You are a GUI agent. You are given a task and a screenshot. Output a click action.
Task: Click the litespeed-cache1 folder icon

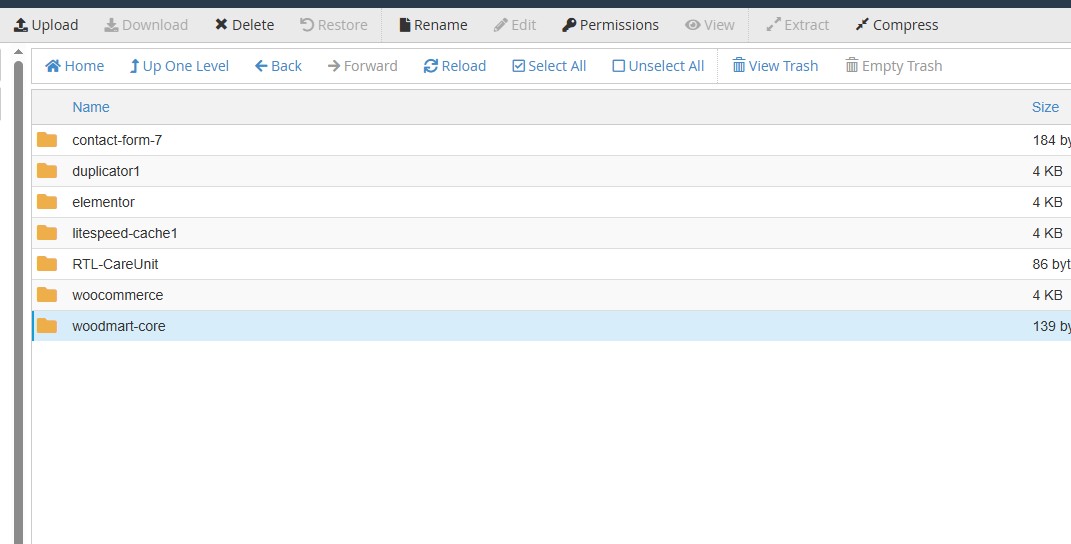click(47, 233)
